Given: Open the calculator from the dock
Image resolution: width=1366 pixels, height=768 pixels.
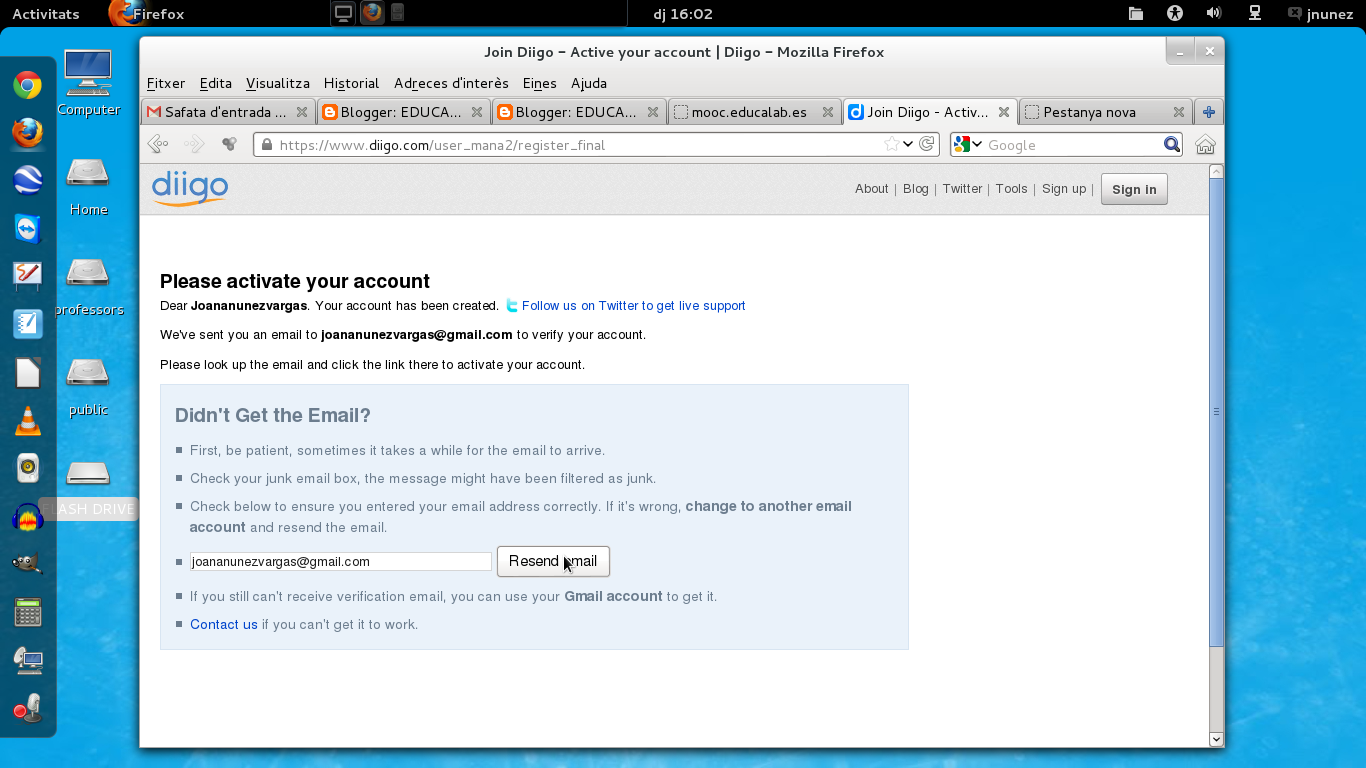Looking at the screenshot, I should (27, 612).
